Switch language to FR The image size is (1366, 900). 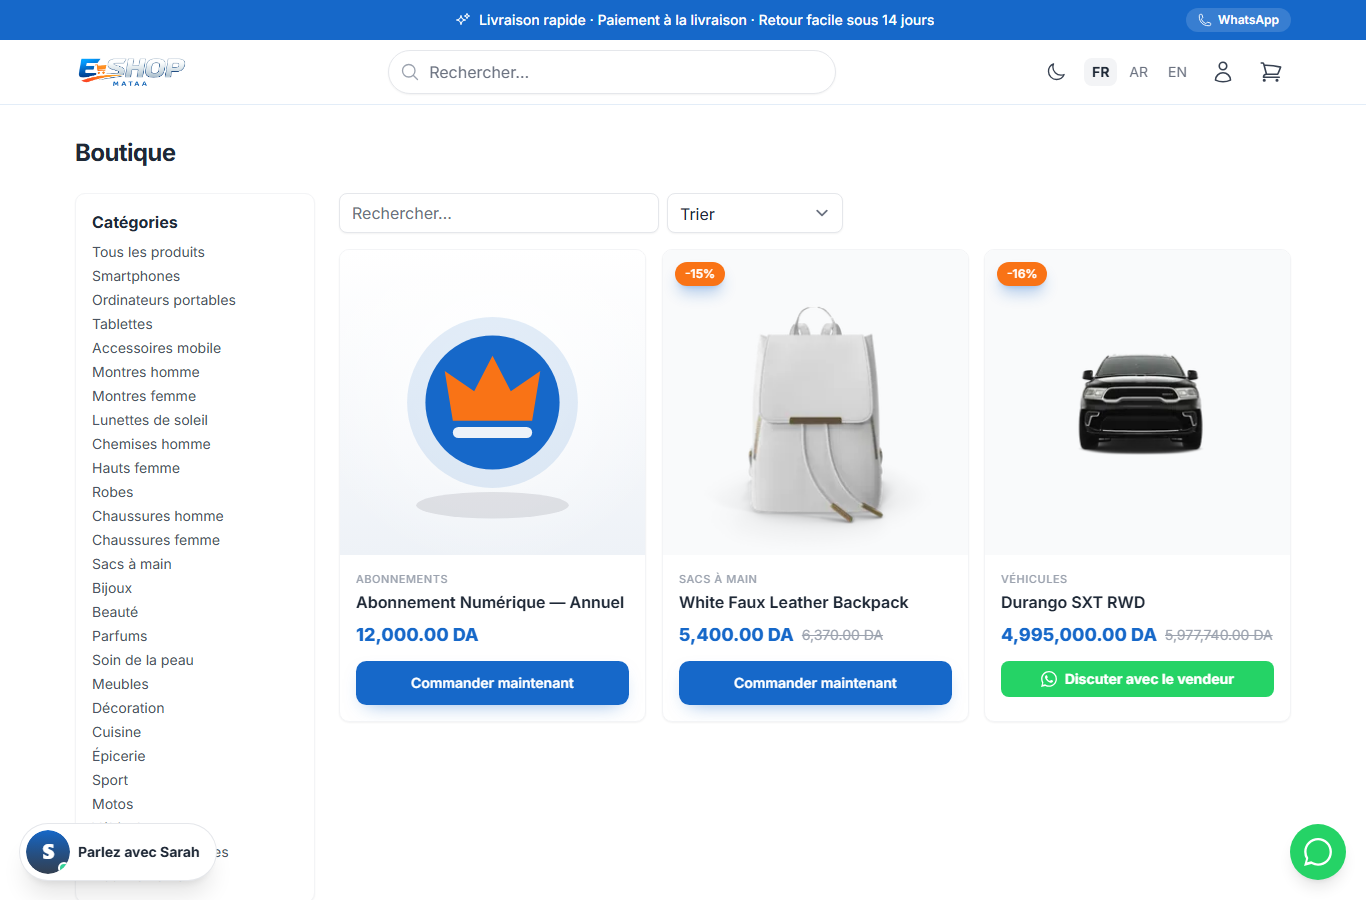[1100, 72]
